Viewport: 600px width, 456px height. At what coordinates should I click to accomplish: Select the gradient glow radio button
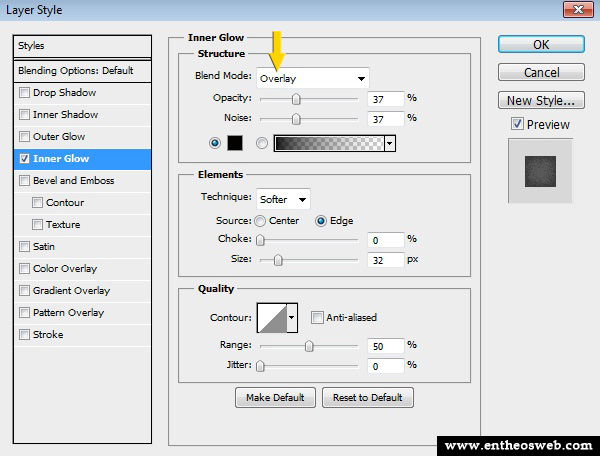[262, 143]
